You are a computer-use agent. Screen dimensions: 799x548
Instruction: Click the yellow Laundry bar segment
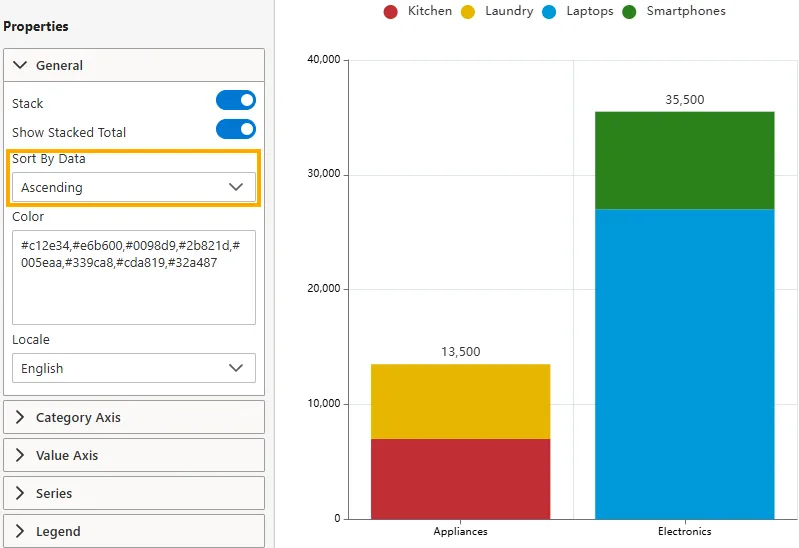click(460, 401)
